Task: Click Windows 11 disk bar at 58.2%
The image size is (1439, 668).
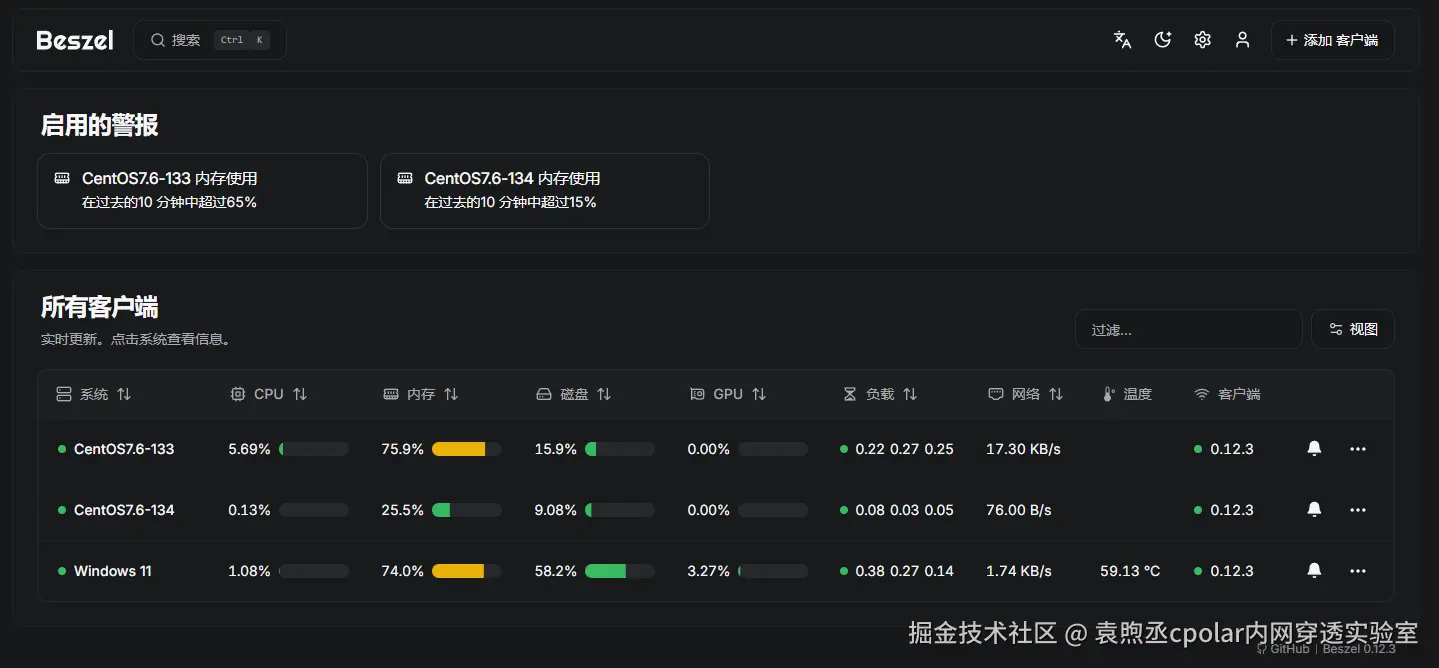Action: coord(620,571)
